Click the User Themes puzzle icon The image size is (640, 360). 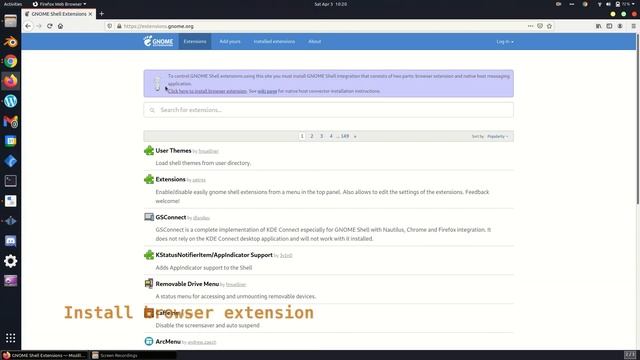(x=149, y=151)
